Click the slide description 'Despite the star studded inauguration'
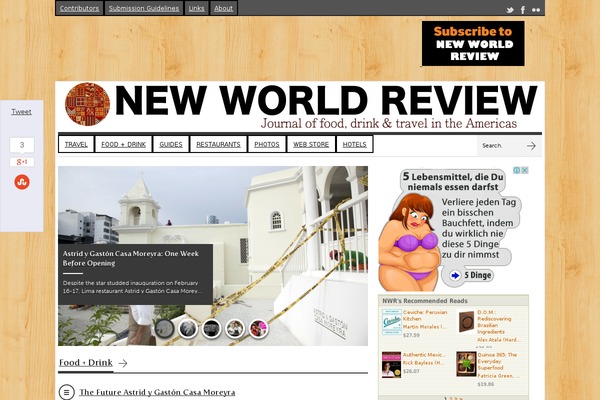This screenshot has width=600, height=400. pos(130,287)
